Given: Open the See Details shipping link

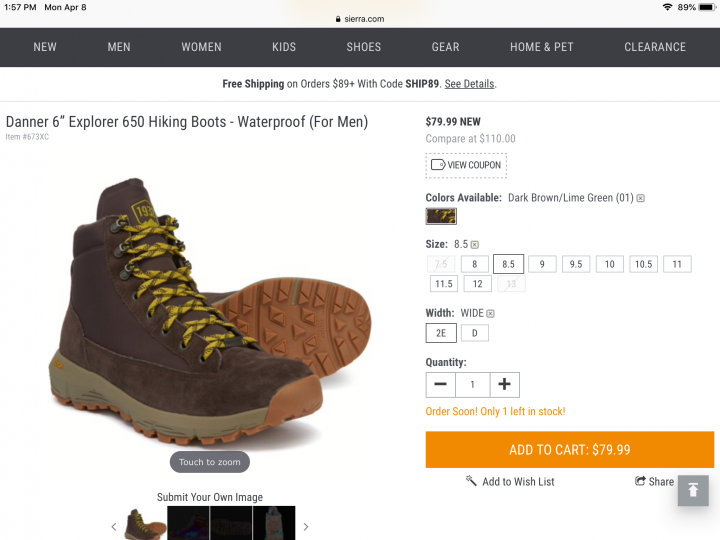Looking at the screenshot, I should pos(469,84).
